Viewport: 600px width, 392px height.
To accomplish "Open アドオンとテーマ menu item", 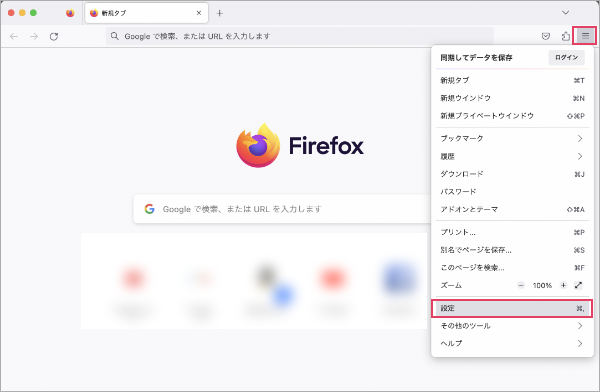I will 512,209.
